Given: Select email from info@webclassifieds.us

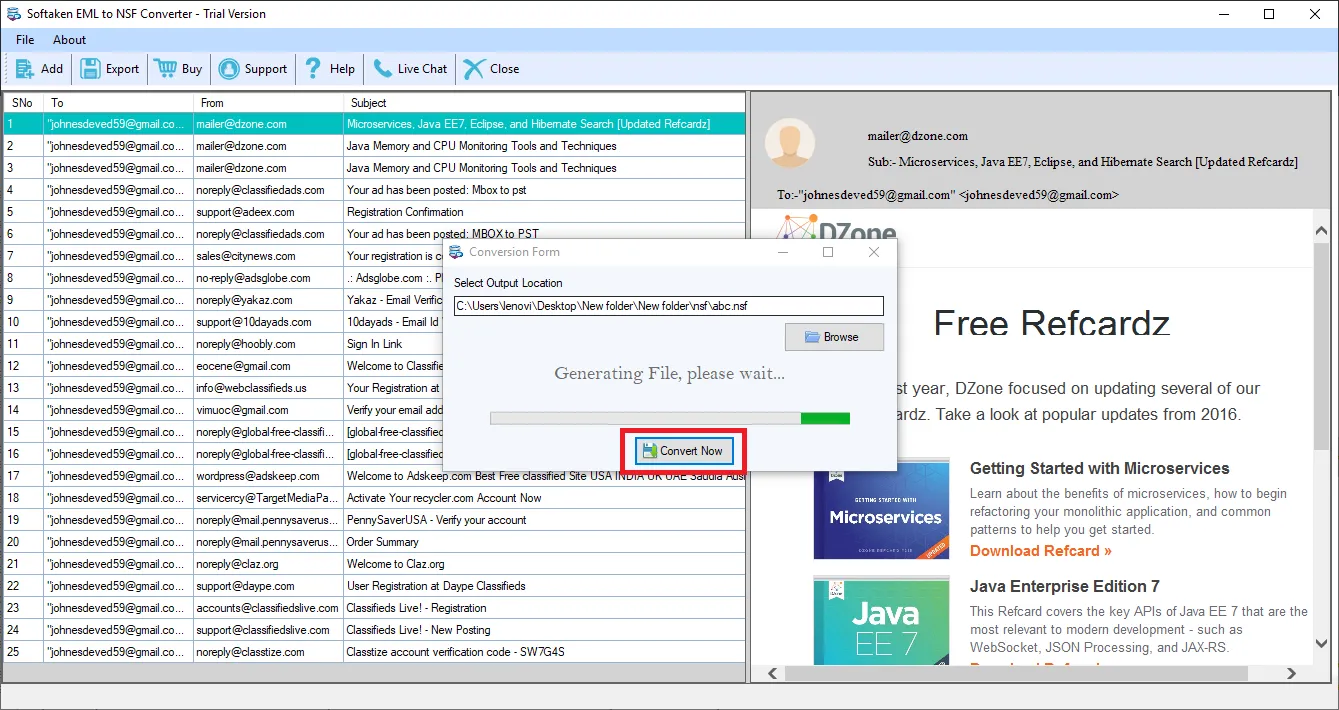Looking at the screenshot, I should 224,388.
